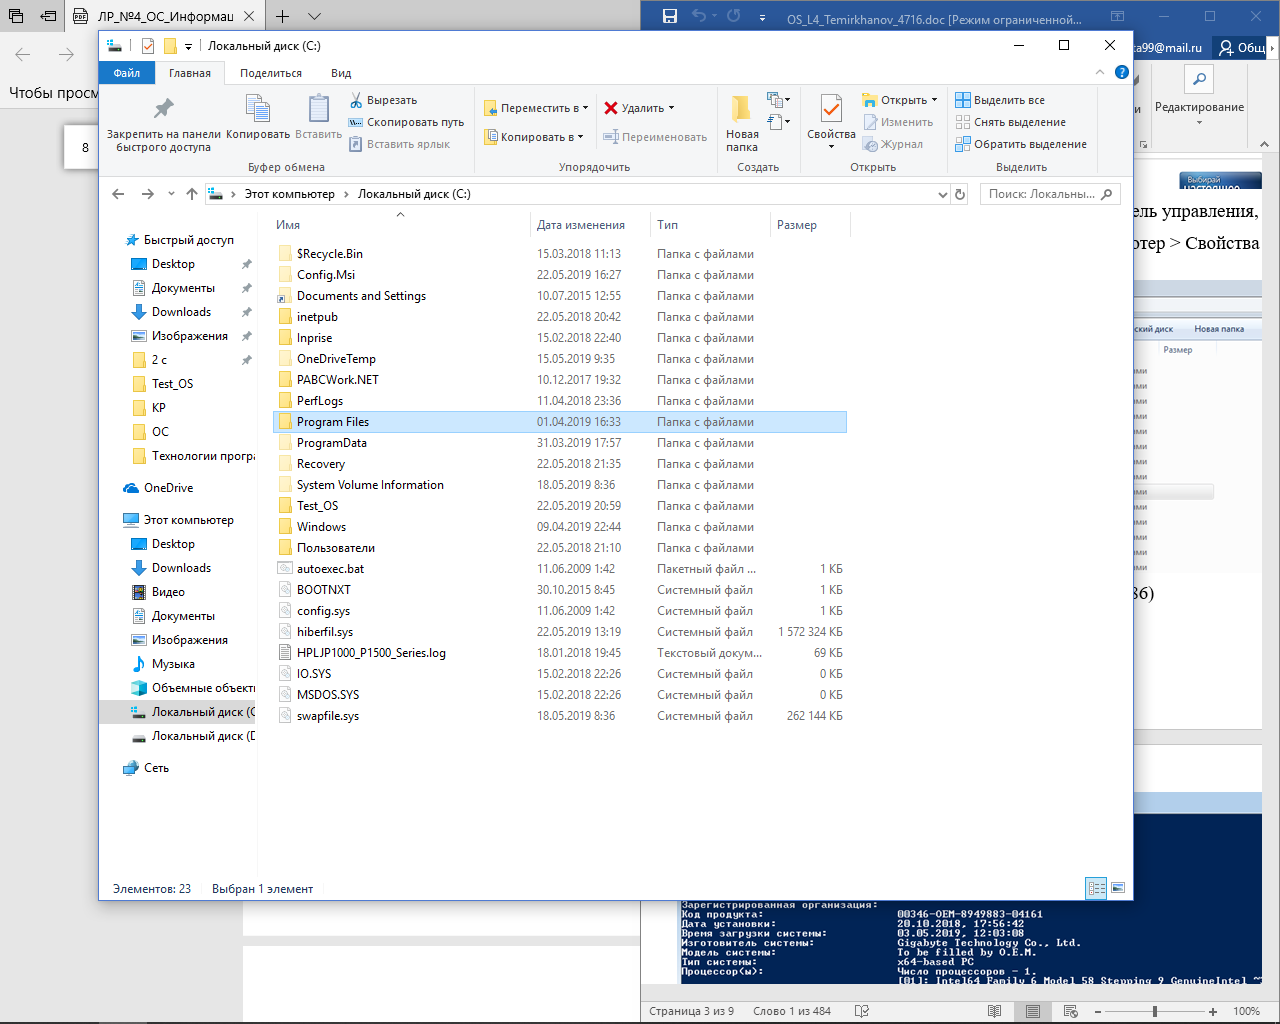Clear selection using Снять выделение

pos(1011,122)
